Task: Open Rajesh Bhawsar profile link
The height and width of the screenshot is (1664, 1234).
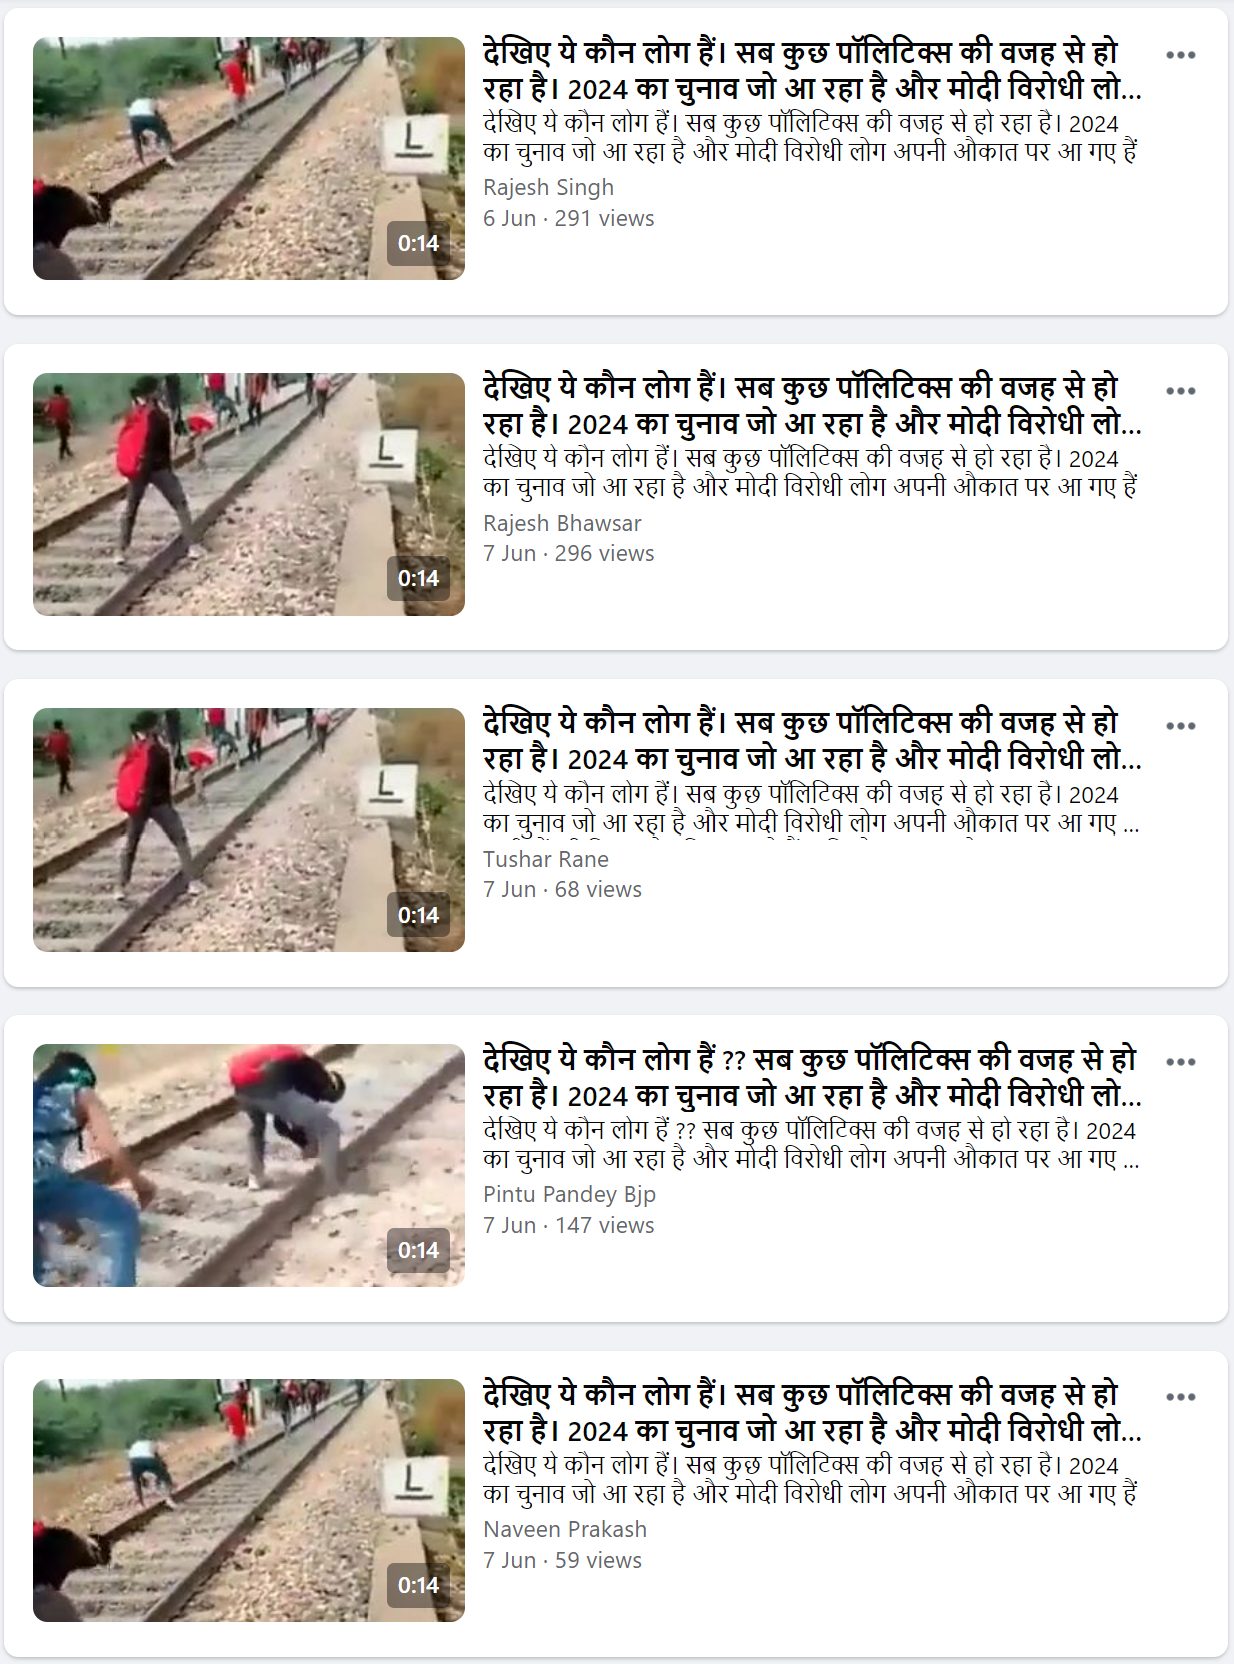Action: [x=562, y=523]
